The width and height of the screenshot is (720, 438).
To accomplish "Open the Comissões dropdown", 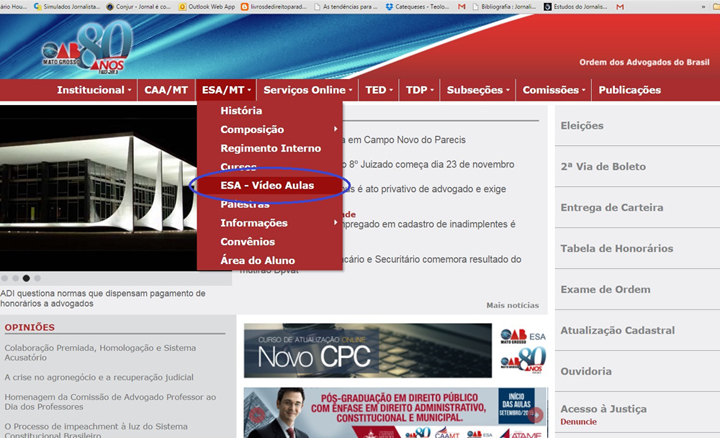I will click(554, 90).
